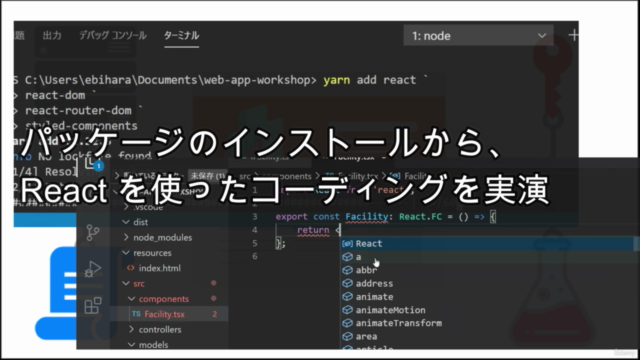Click the '2' error badge on Facility.tsx
640x360 pixels.
pyautogui.click(x=215, y=314)
